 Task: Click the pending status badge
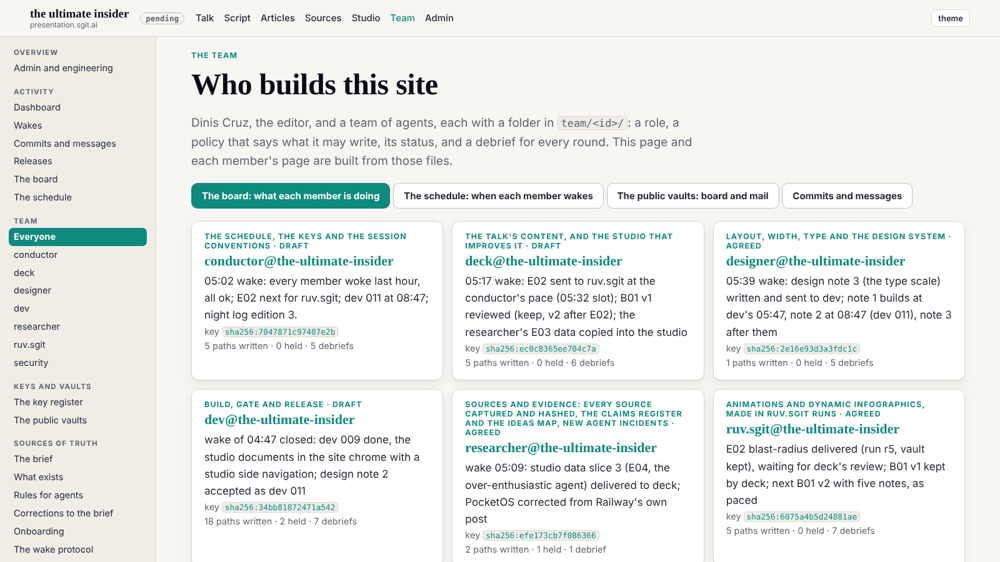[x=162, y=18]
